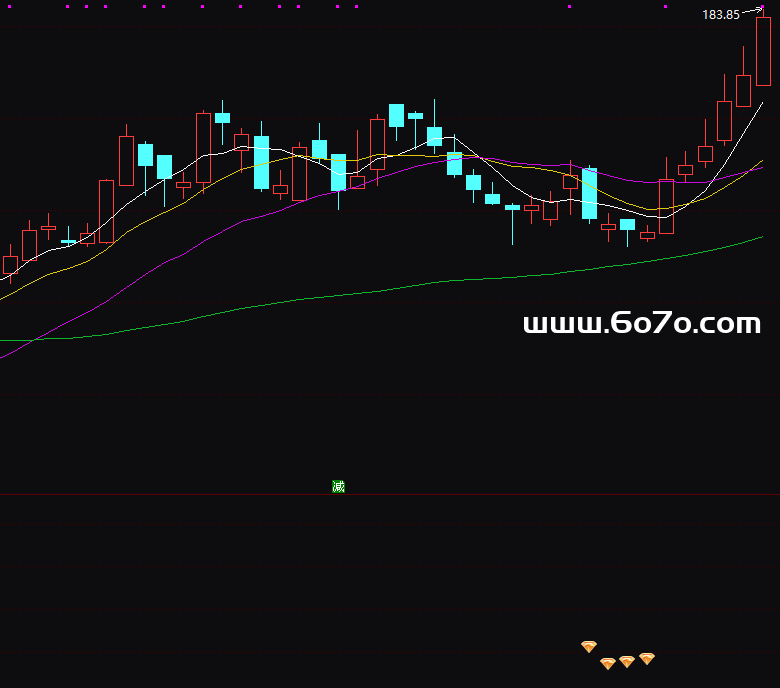Click the second orange diamond from left
Image resolution: width=780 pixels, height=688 pixels.
(608, 663)
